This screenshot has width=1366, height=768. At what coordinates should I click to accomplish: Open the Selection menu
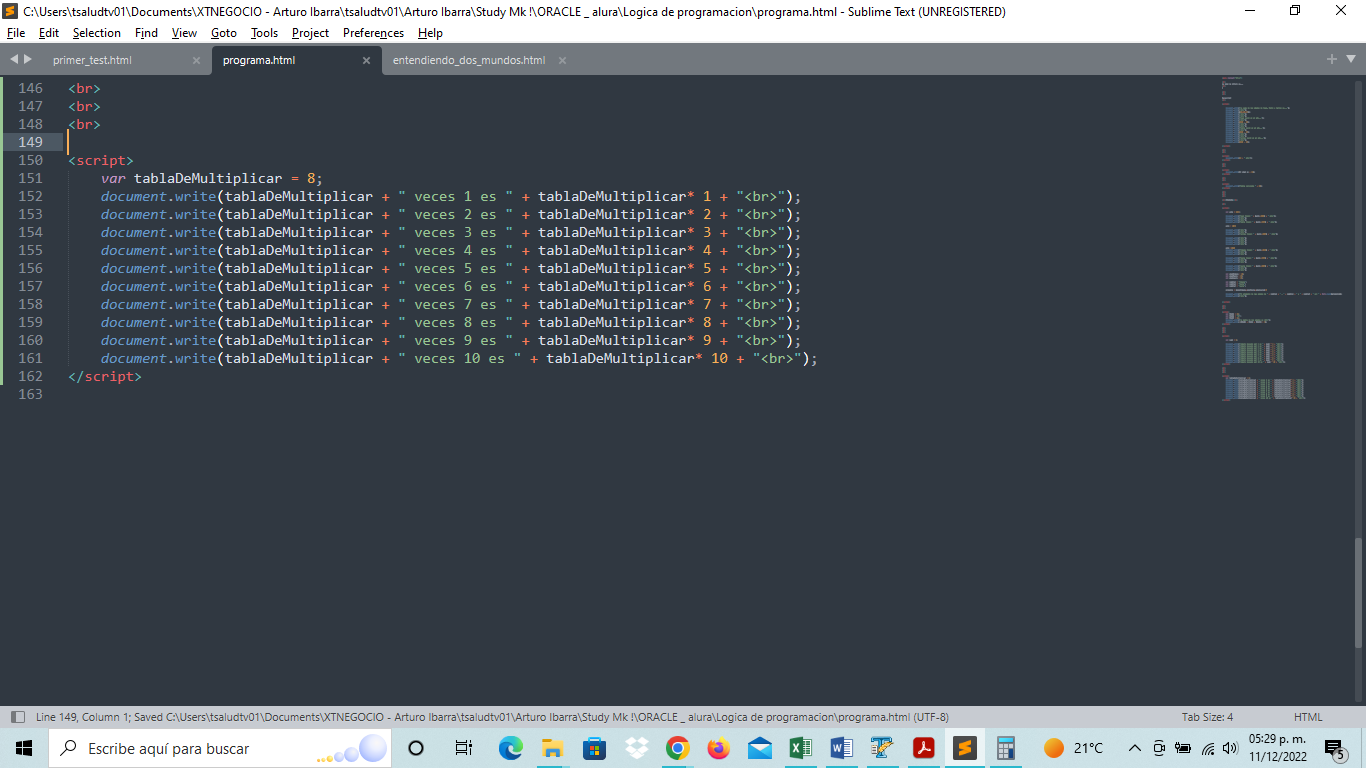click(x=97, y=33)
